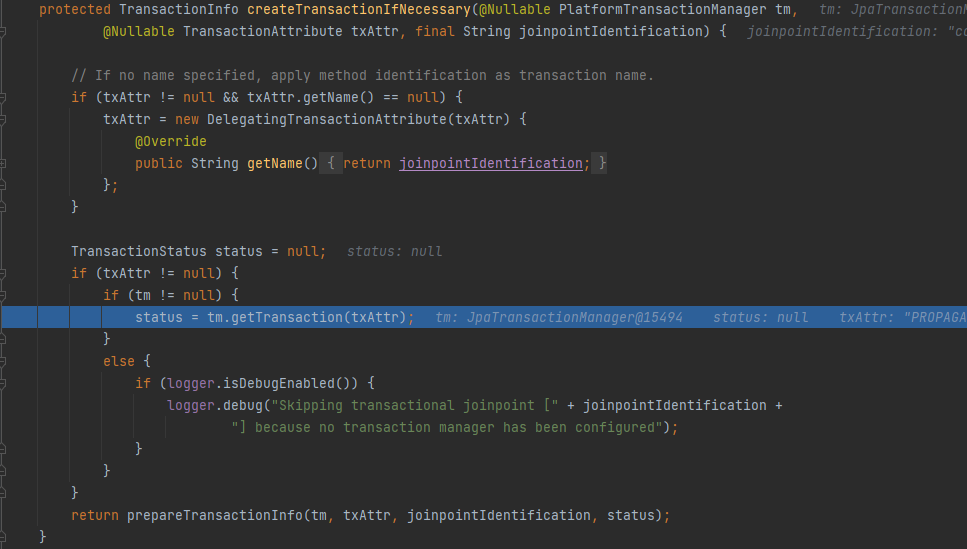Collapse the fold marker beside 'if (logger.isDebugEnabled())'
The image size is (967, 549).
(2, 384)
